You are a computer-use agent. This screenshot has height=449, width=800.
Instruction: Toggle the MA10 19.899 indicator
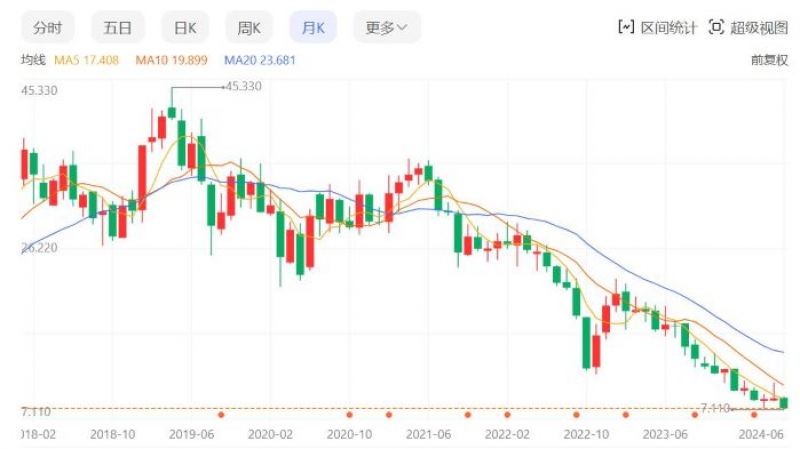point(171,60)
